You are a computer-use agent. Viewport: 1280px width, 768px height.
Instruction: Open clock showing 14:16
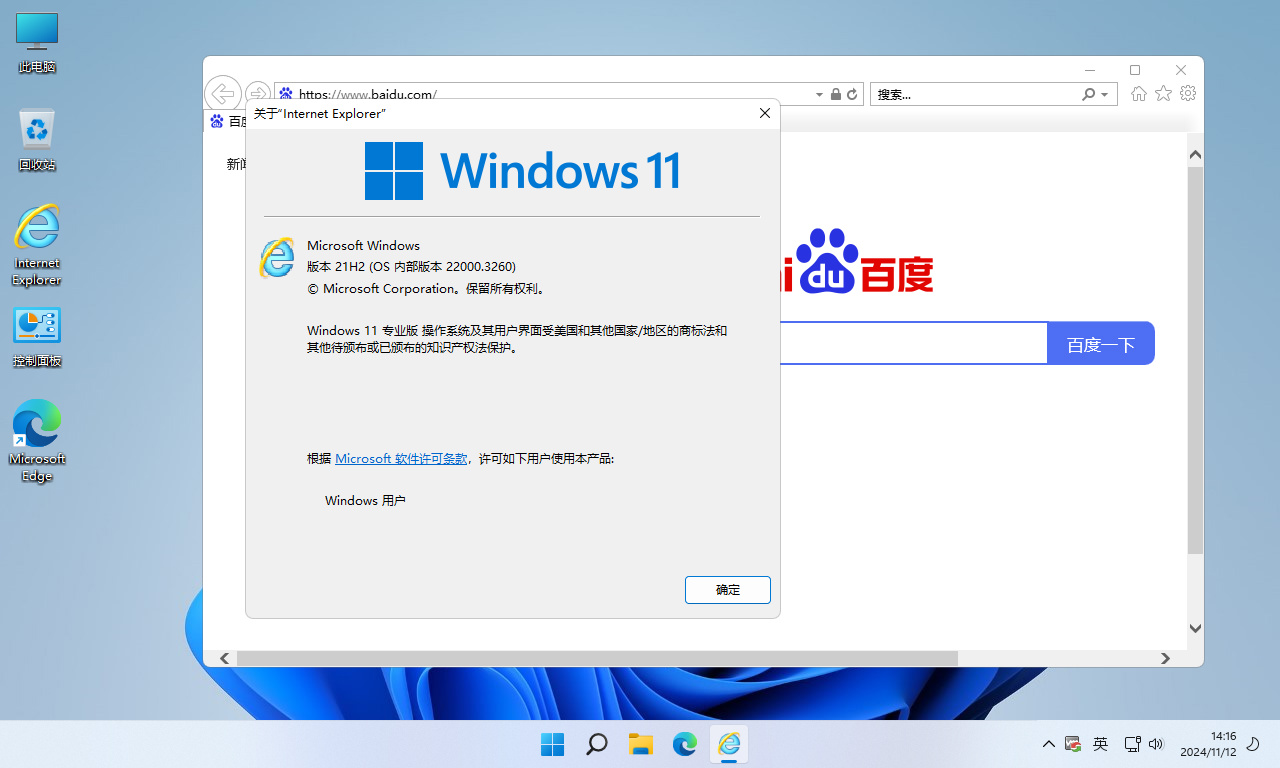coord(1208,744)
